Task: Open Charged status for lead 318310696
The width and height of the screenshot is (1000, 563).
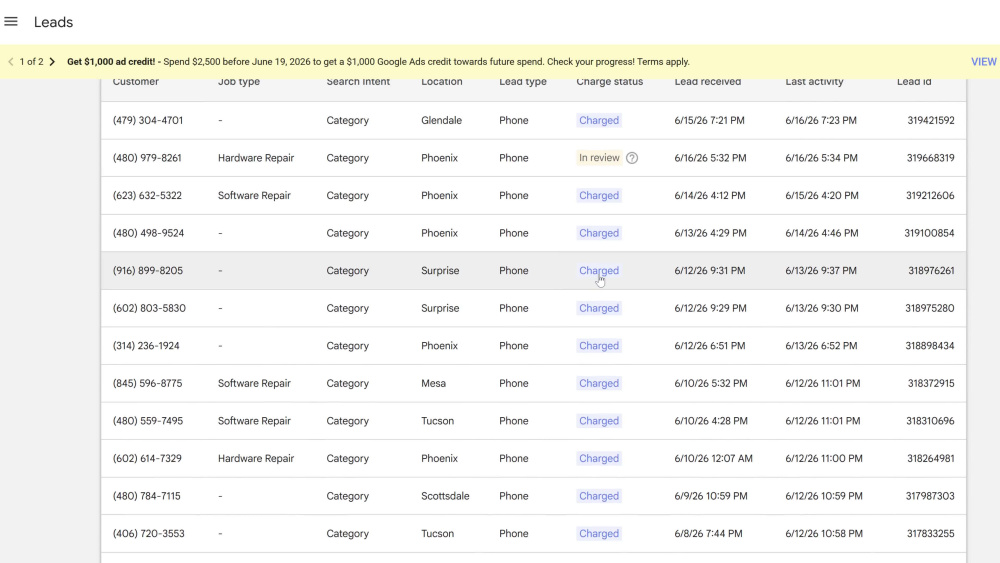Action: coord(599,421)
